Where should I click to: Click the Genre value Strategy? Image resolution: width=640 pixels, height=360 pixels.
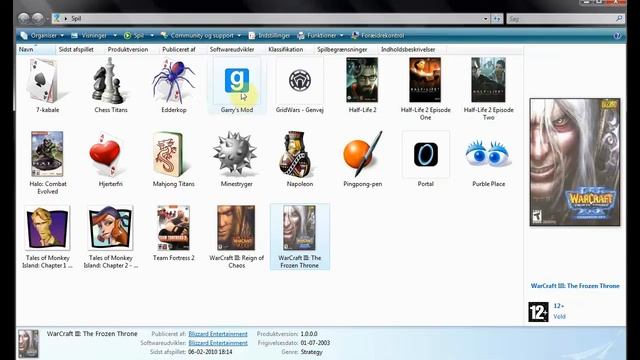[x=311, y=352]
